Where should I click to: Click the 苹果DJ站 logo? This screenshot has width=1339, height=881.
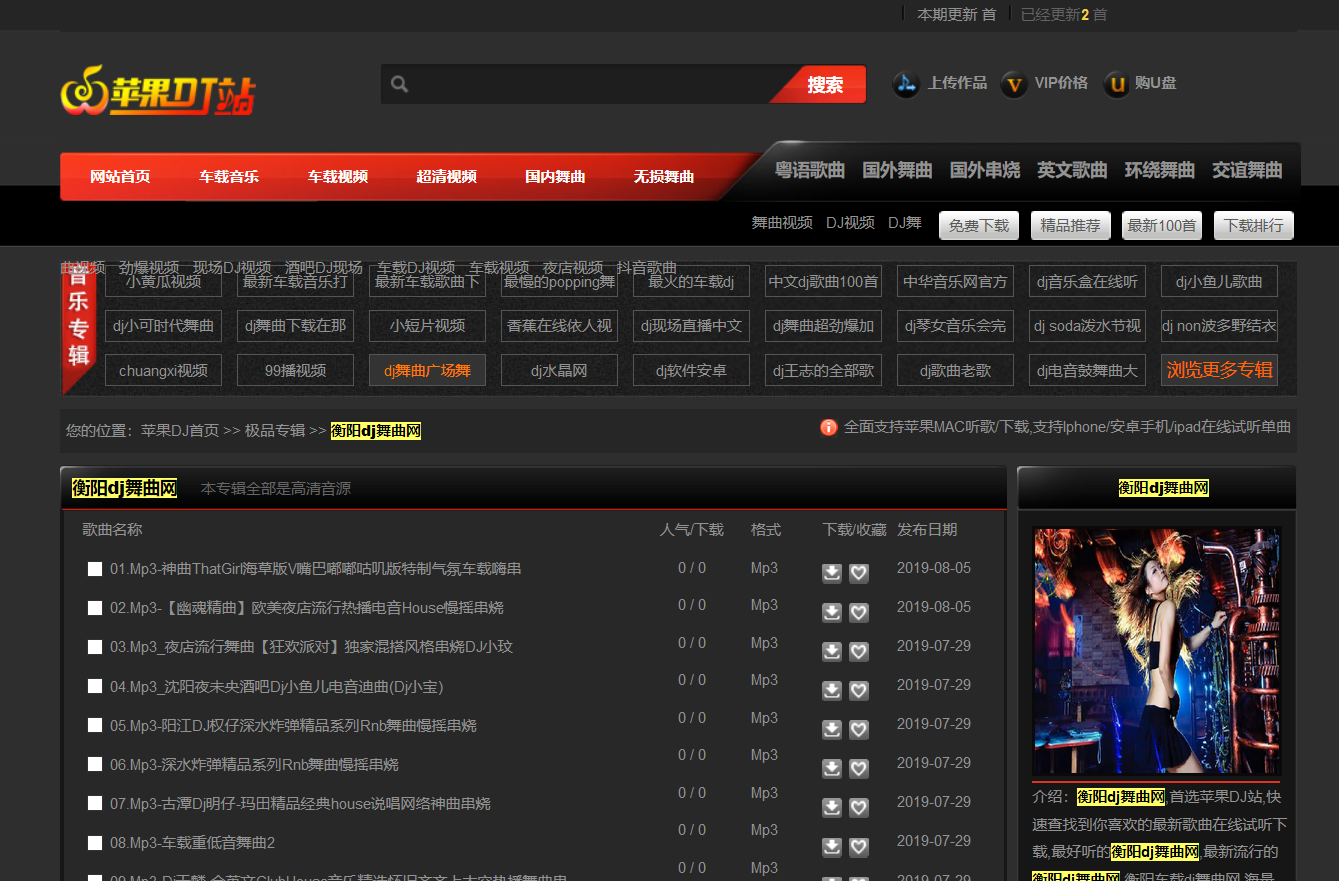coord(158,90)
